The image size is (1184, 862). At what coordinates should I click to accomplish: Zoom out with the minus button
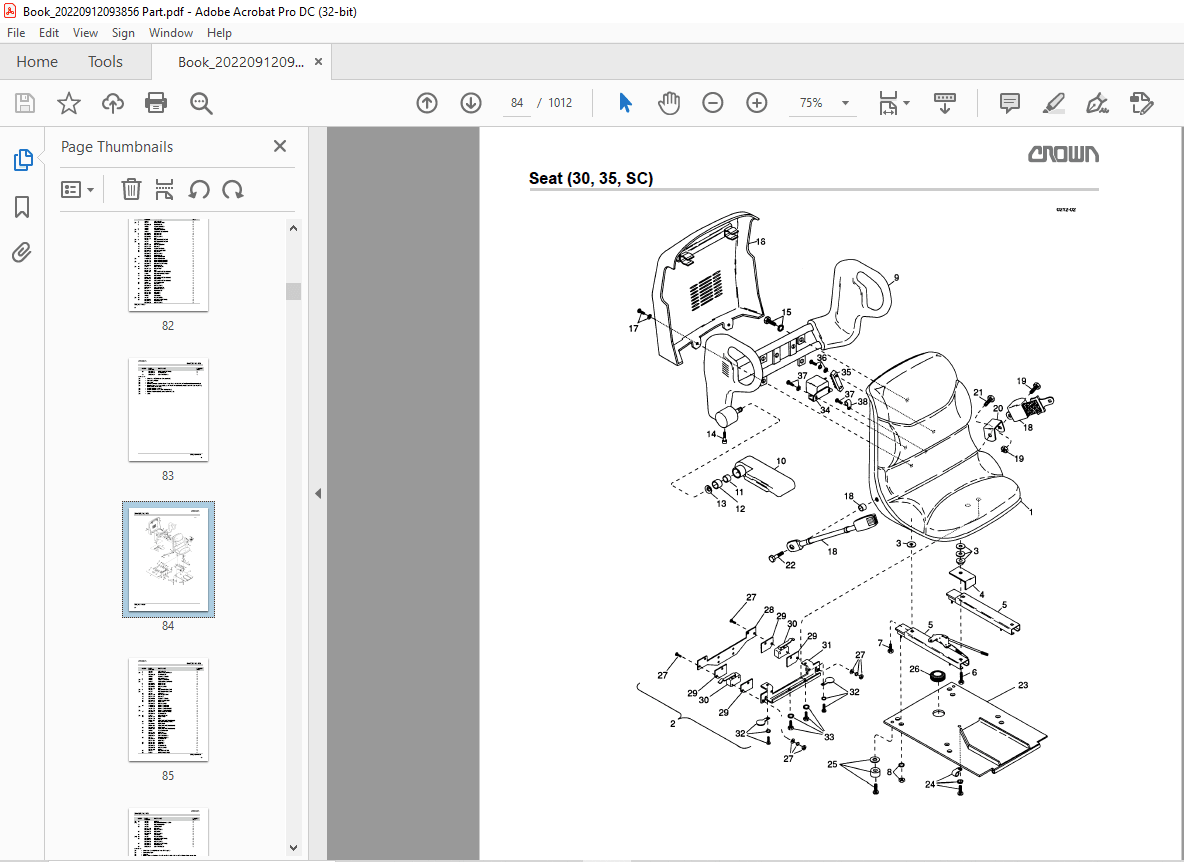tap(712, 102)
